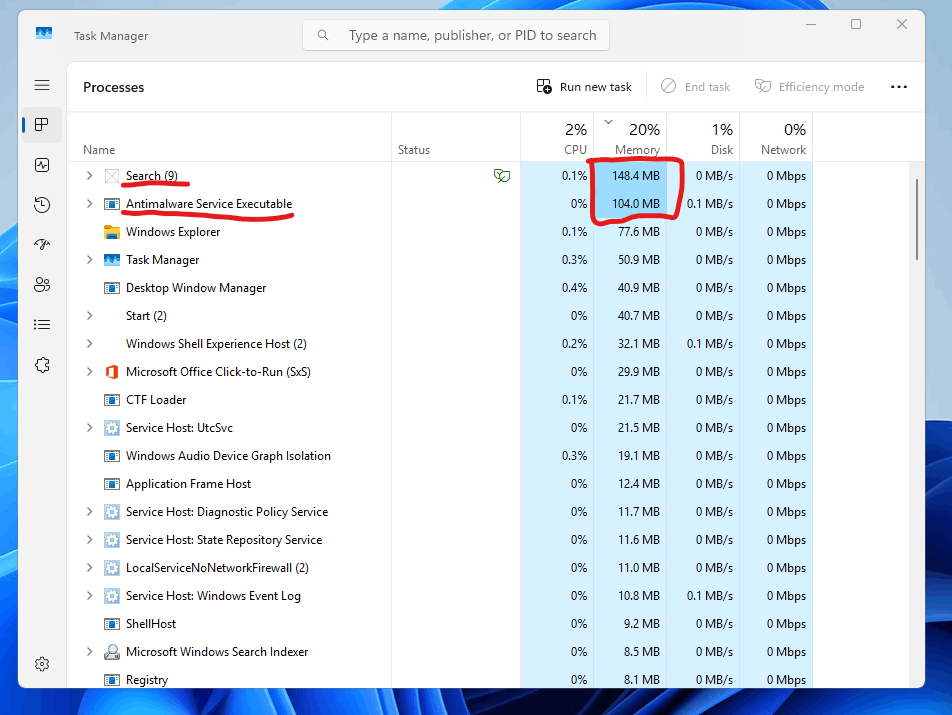Select the Processes tab icon in sidebar
The height and width of the screenshot is (715, 952).
(42, 125)
